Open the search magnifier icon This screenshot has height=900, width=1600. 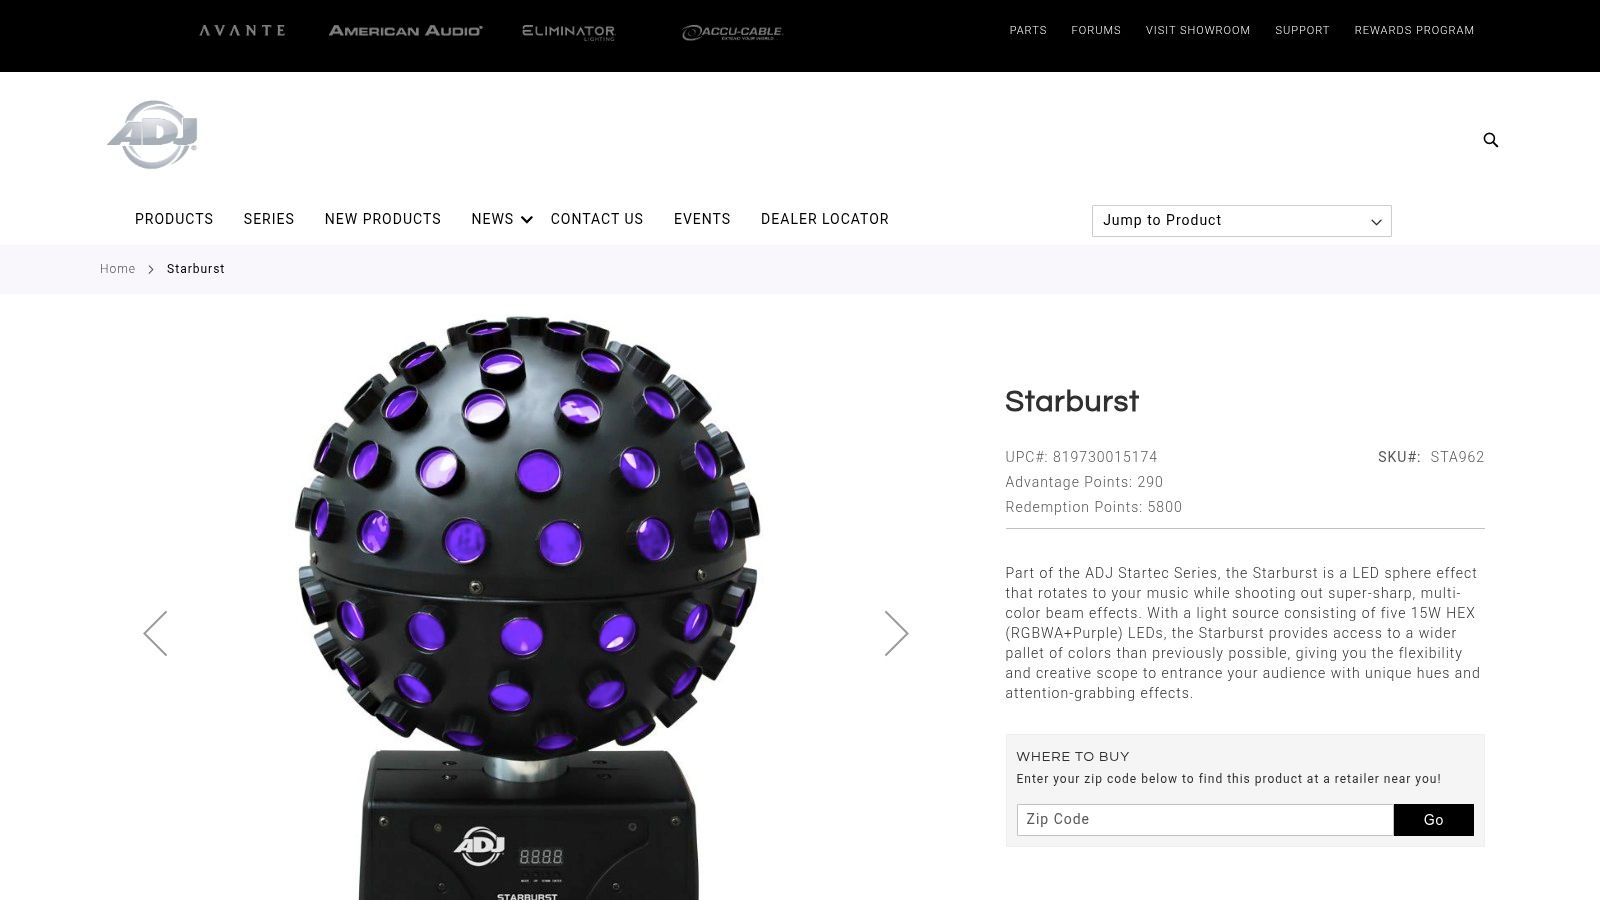tap(1490, 140)
